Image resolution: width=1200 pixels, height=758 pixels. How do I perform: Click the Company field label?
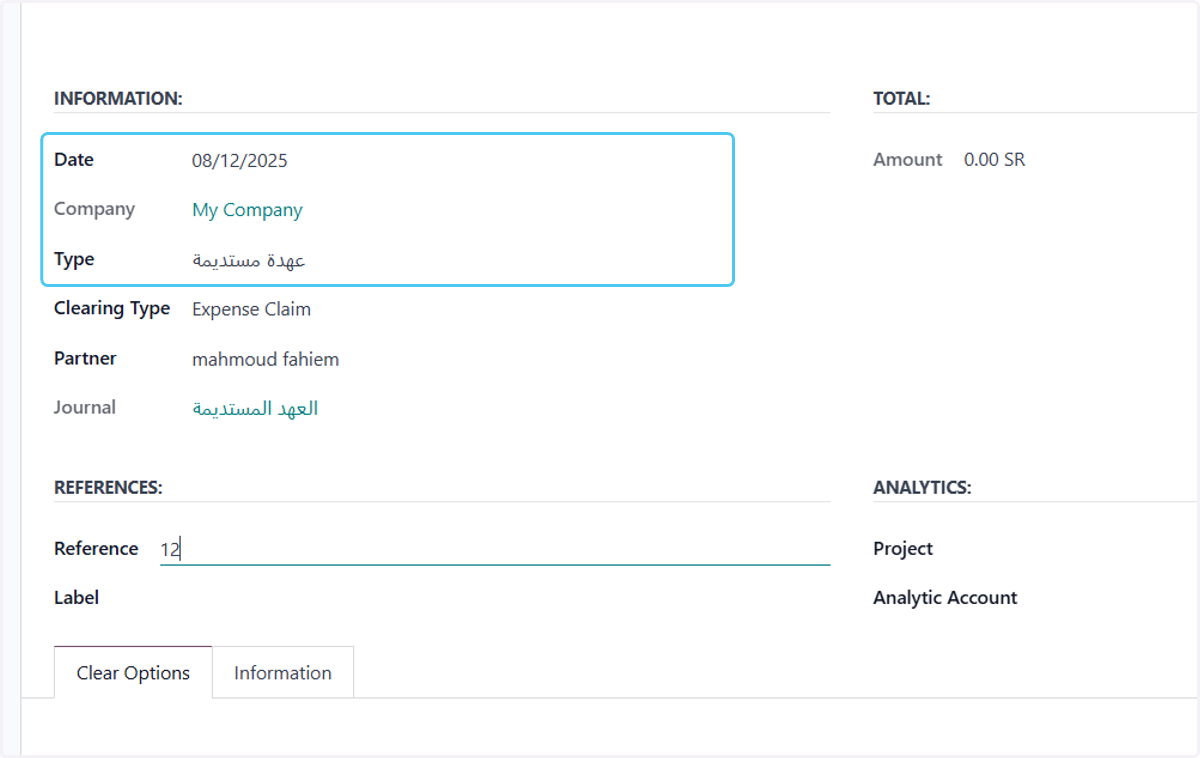point(94,209)
